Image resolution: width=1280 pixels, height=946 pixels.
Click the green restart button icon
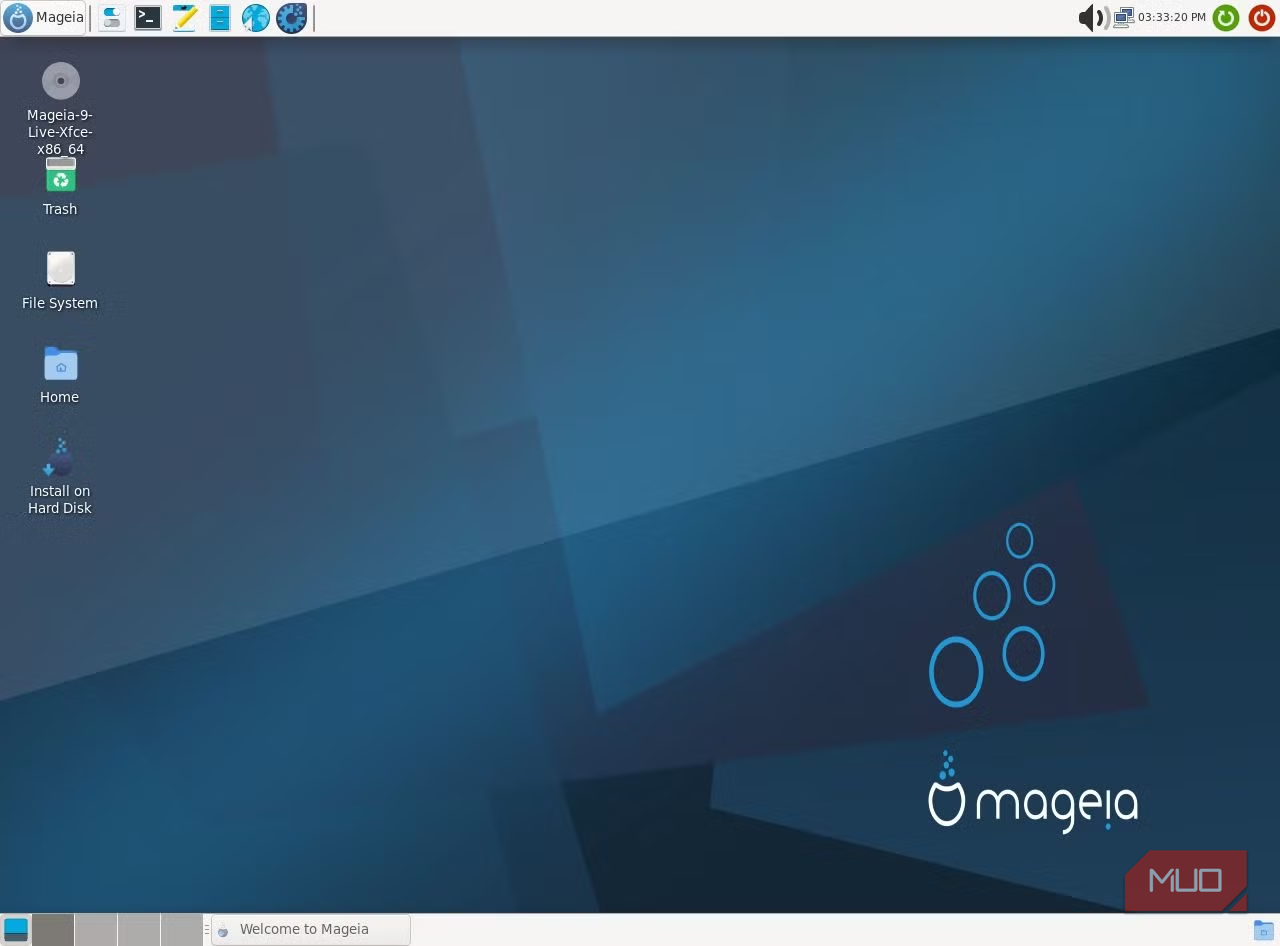1226,17
